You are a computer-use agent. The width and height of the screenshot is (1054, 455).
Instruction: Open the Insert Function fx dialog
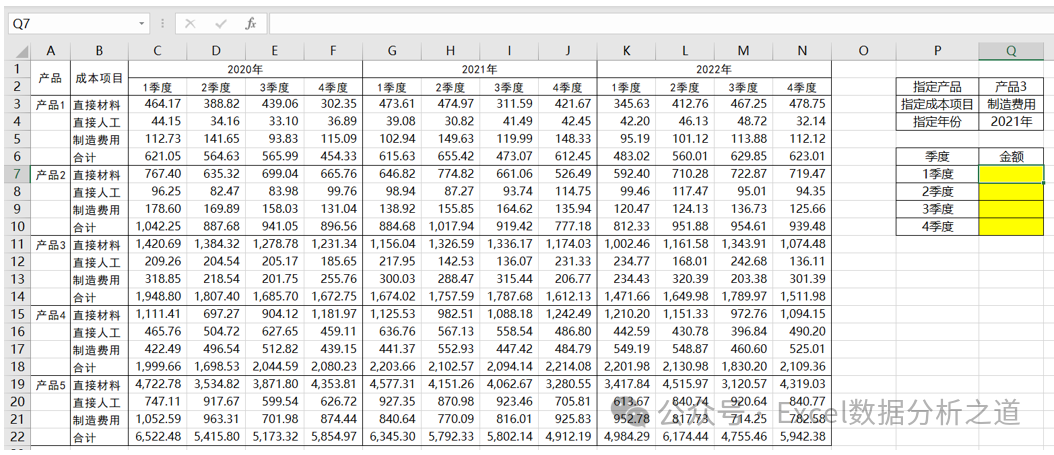[251, 24]
